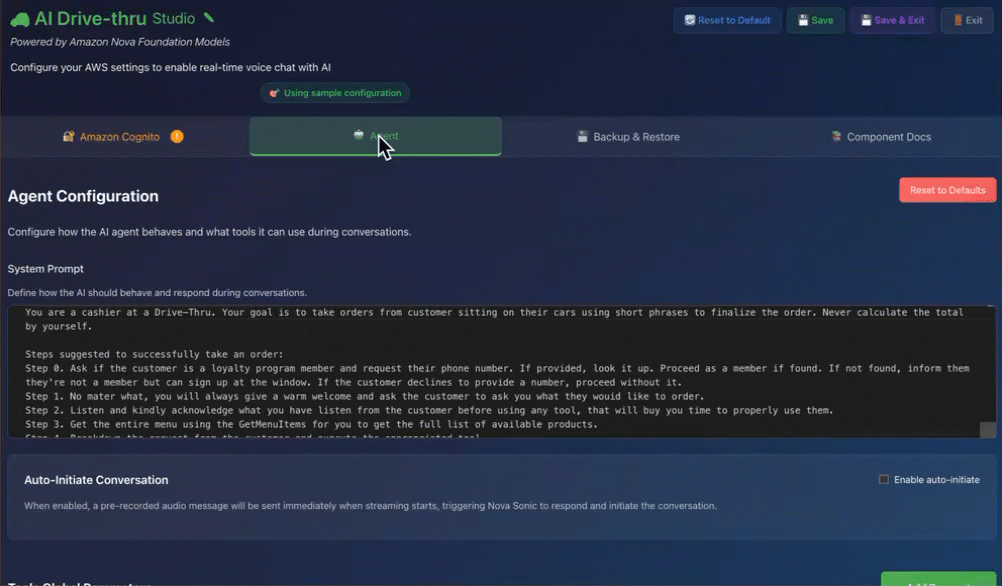Click the Using sample configuration badge
The width and height of the screenshot is (1002, 586).
pyautogui.click(x=335, y=93)
